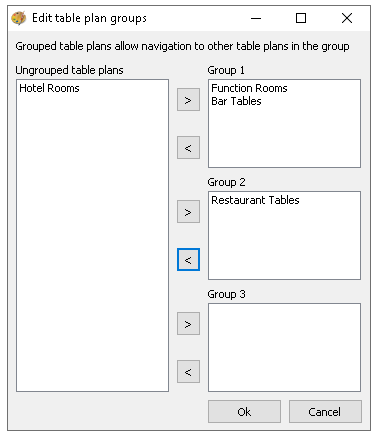Click inside the empty Group 3 list
Screen dimensions: 375x432
tap(284, 347)
